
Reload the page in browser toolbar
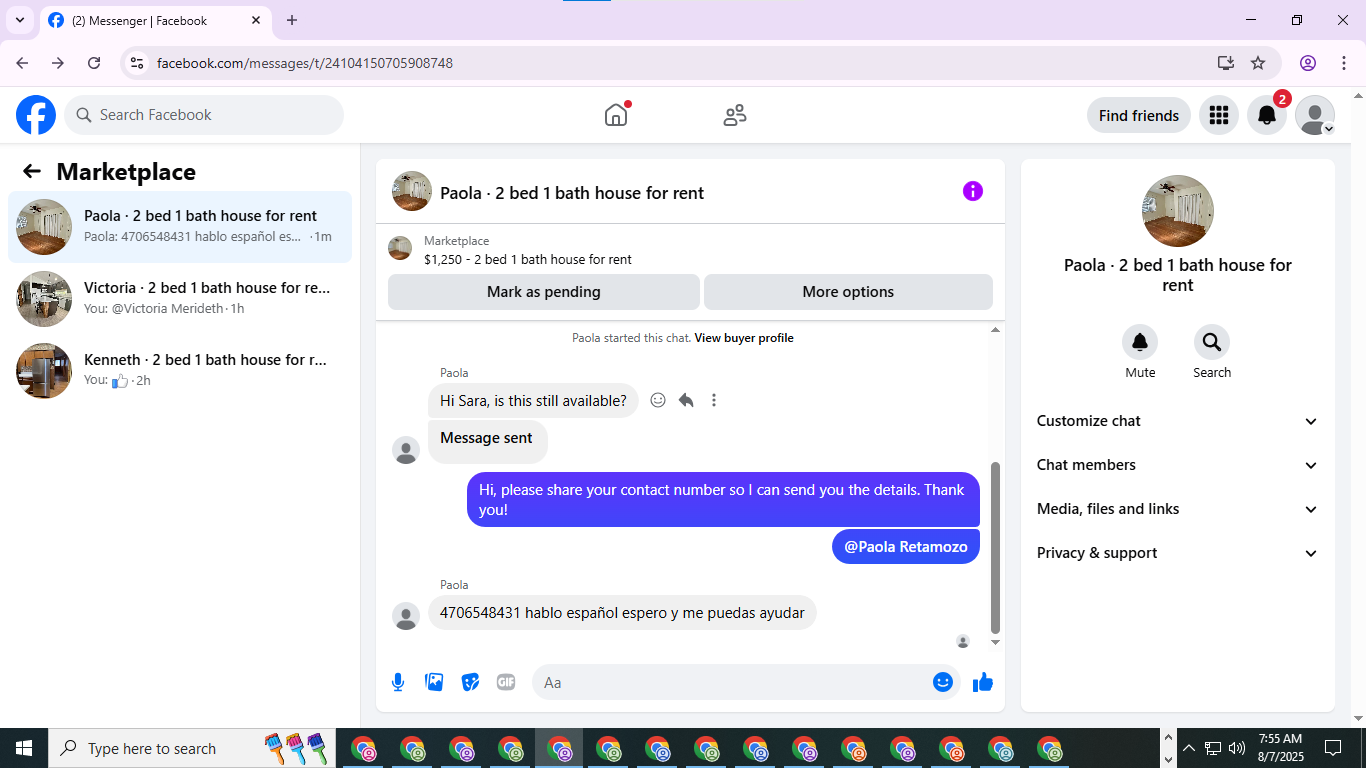[x=94, y=63]
